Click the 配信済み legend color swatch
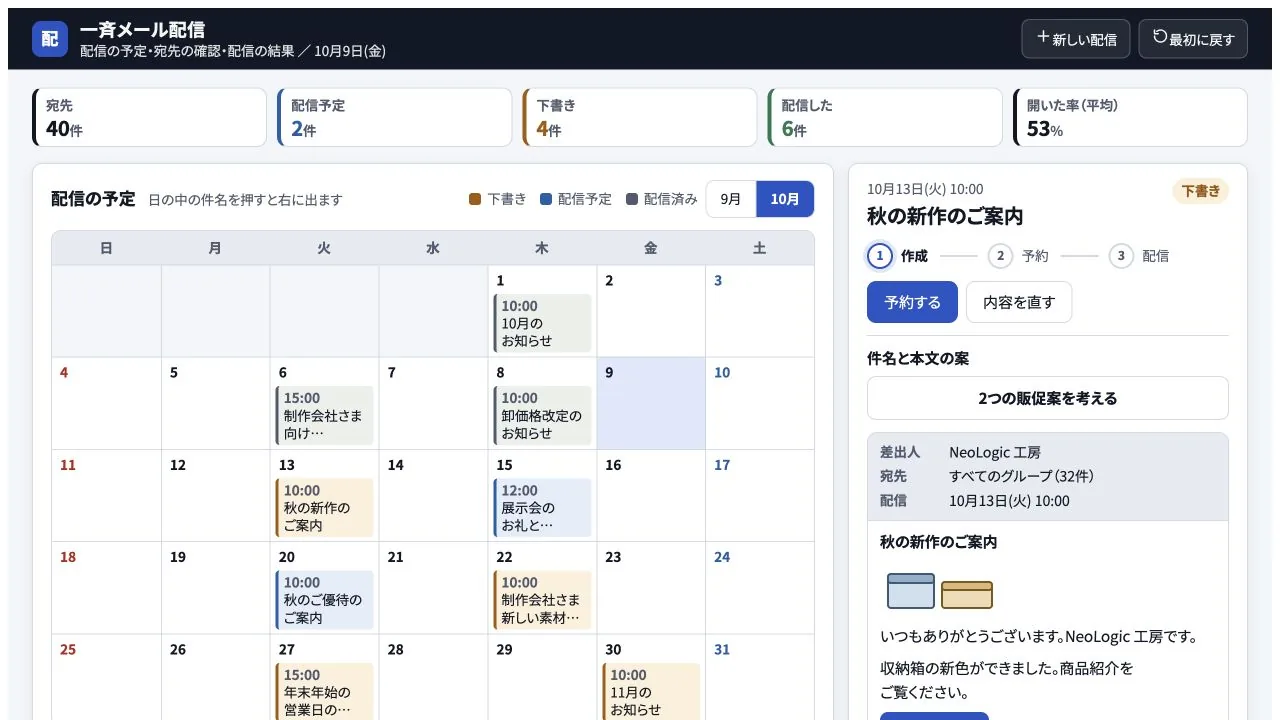 coord(631,199)
